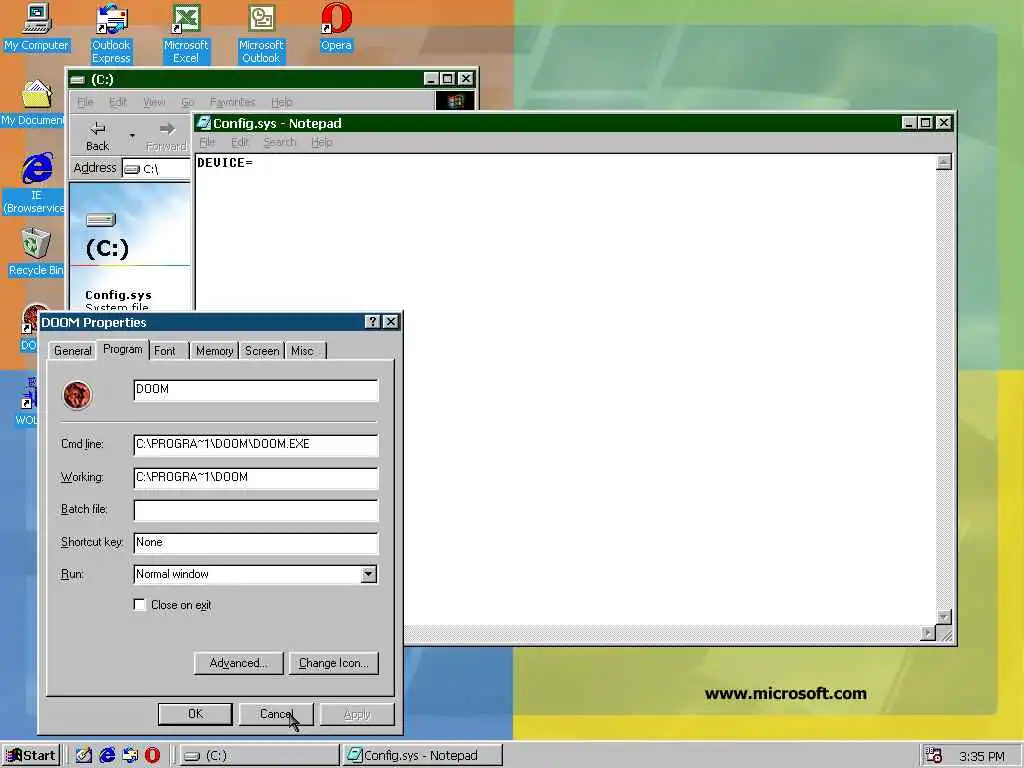Click the empty Batch file field
Screen dimensions: 1024x768
pyautogui.click(x=255, y=510)
